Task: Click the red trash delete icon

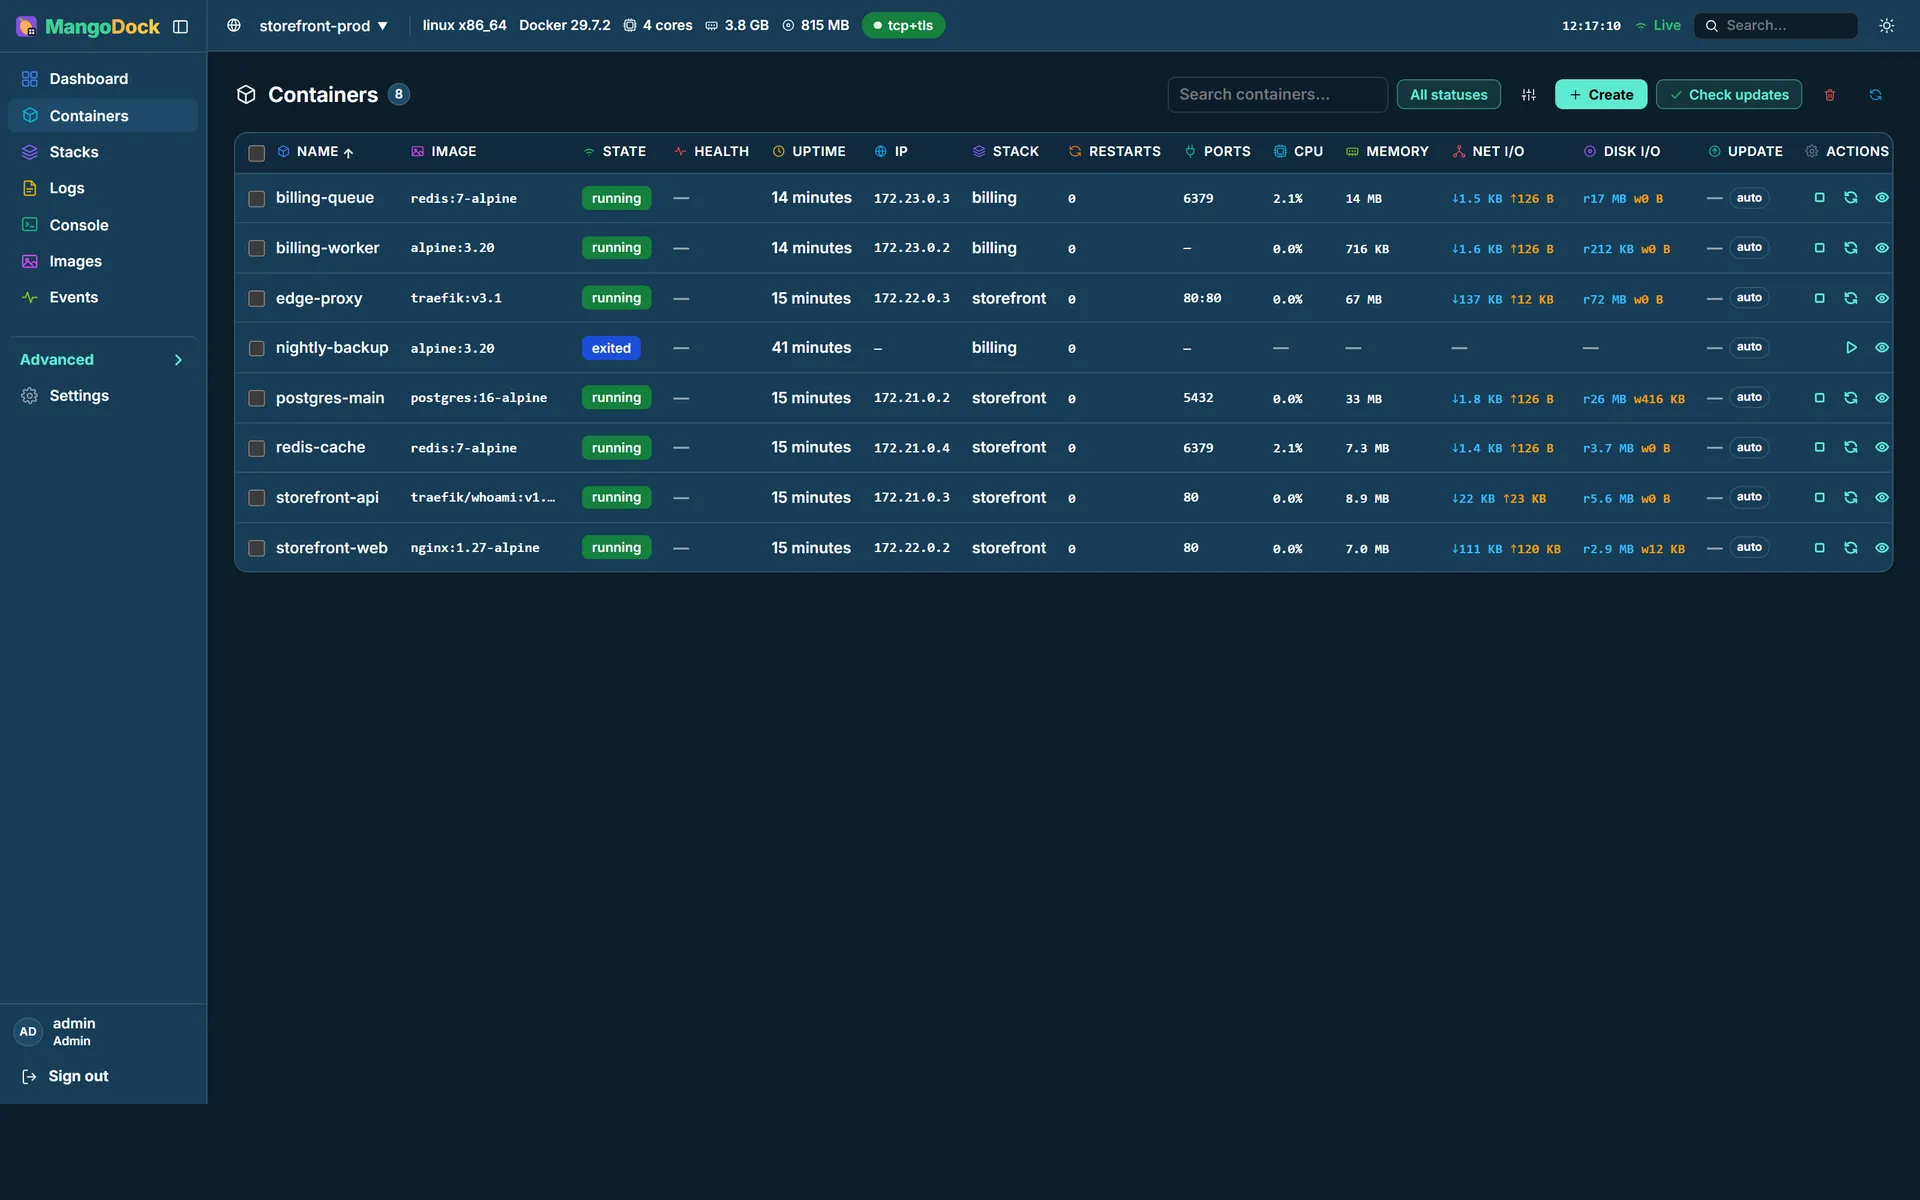Action: coord(1830,95)
